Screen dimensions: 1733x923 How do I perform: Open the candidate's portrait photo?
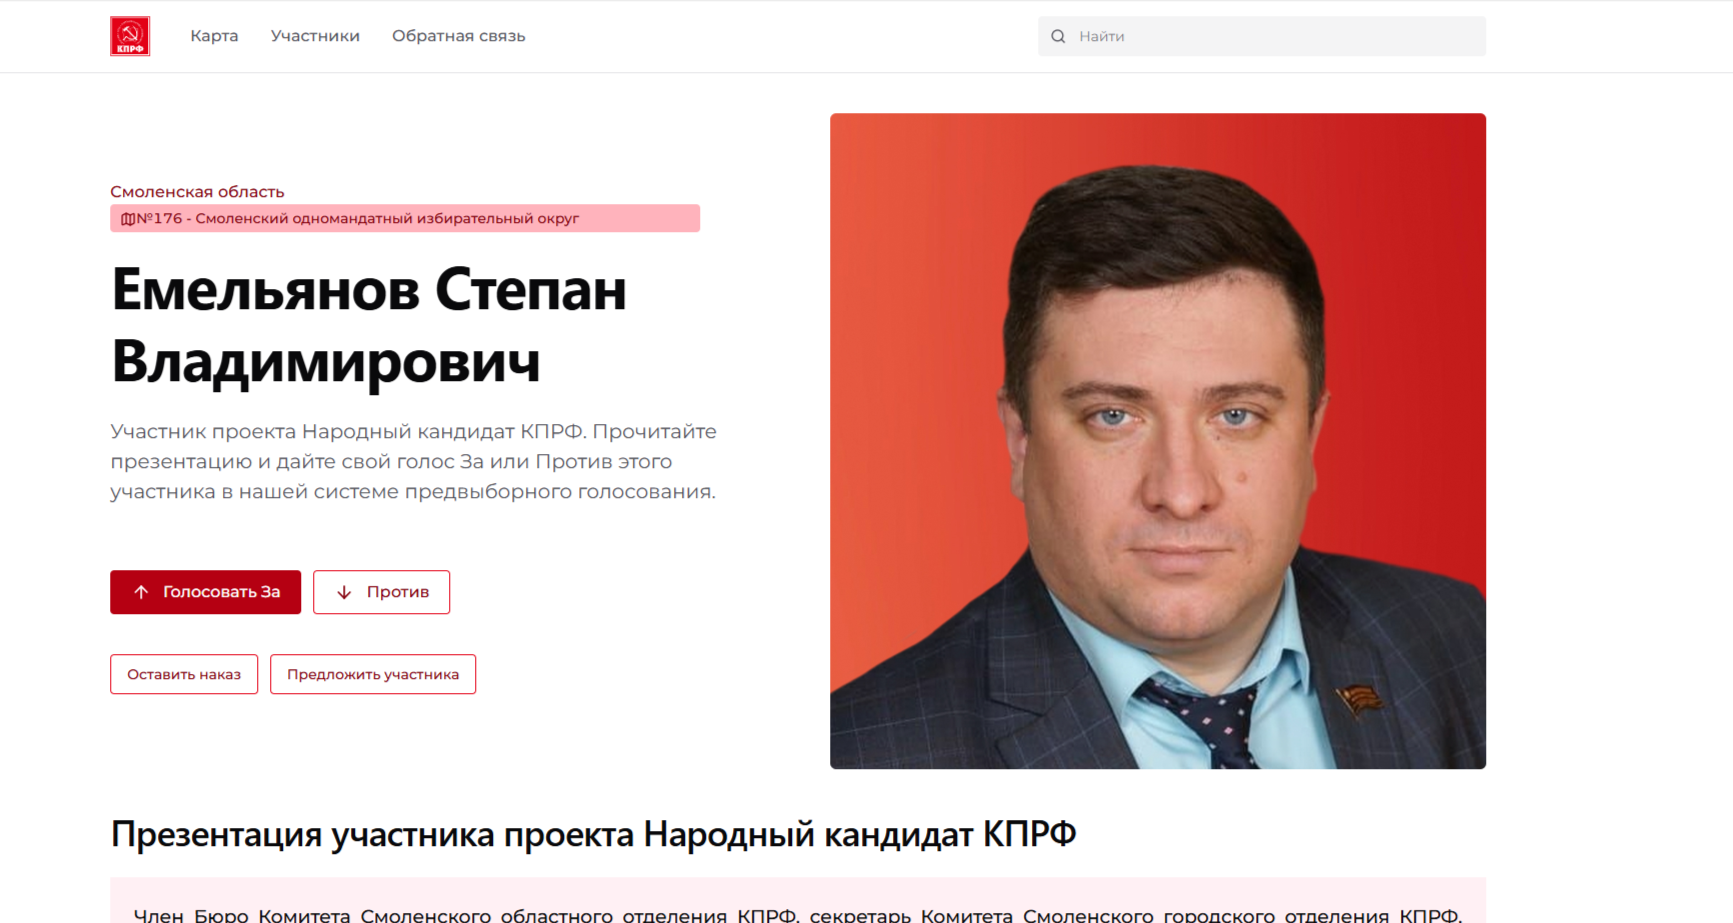pyautogui.click(x=1158, y=441)
